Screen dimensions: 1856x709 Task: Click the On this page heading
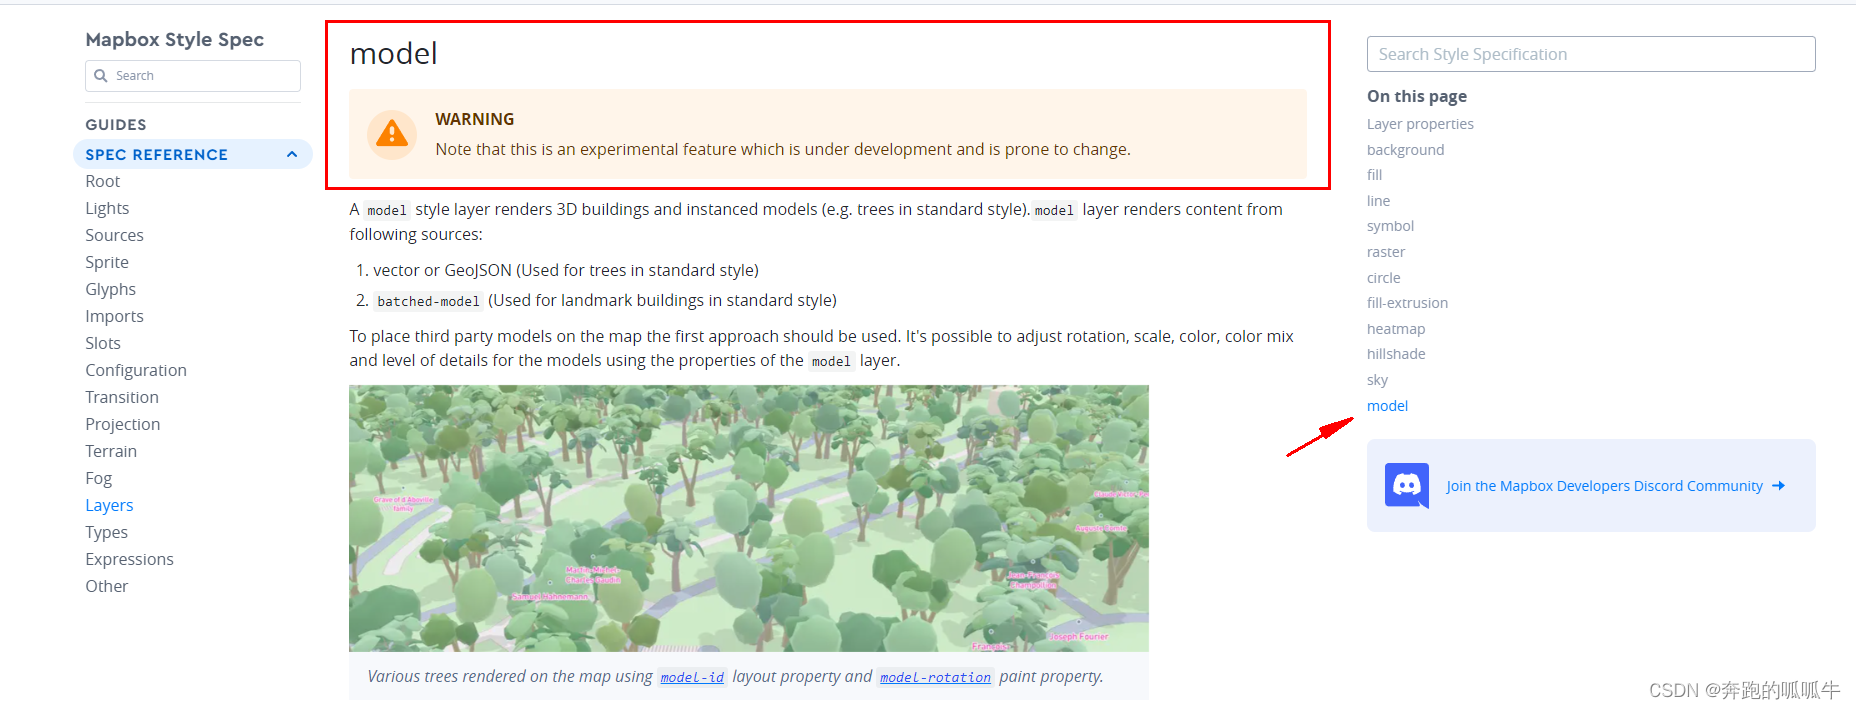tap(1417, 96)
